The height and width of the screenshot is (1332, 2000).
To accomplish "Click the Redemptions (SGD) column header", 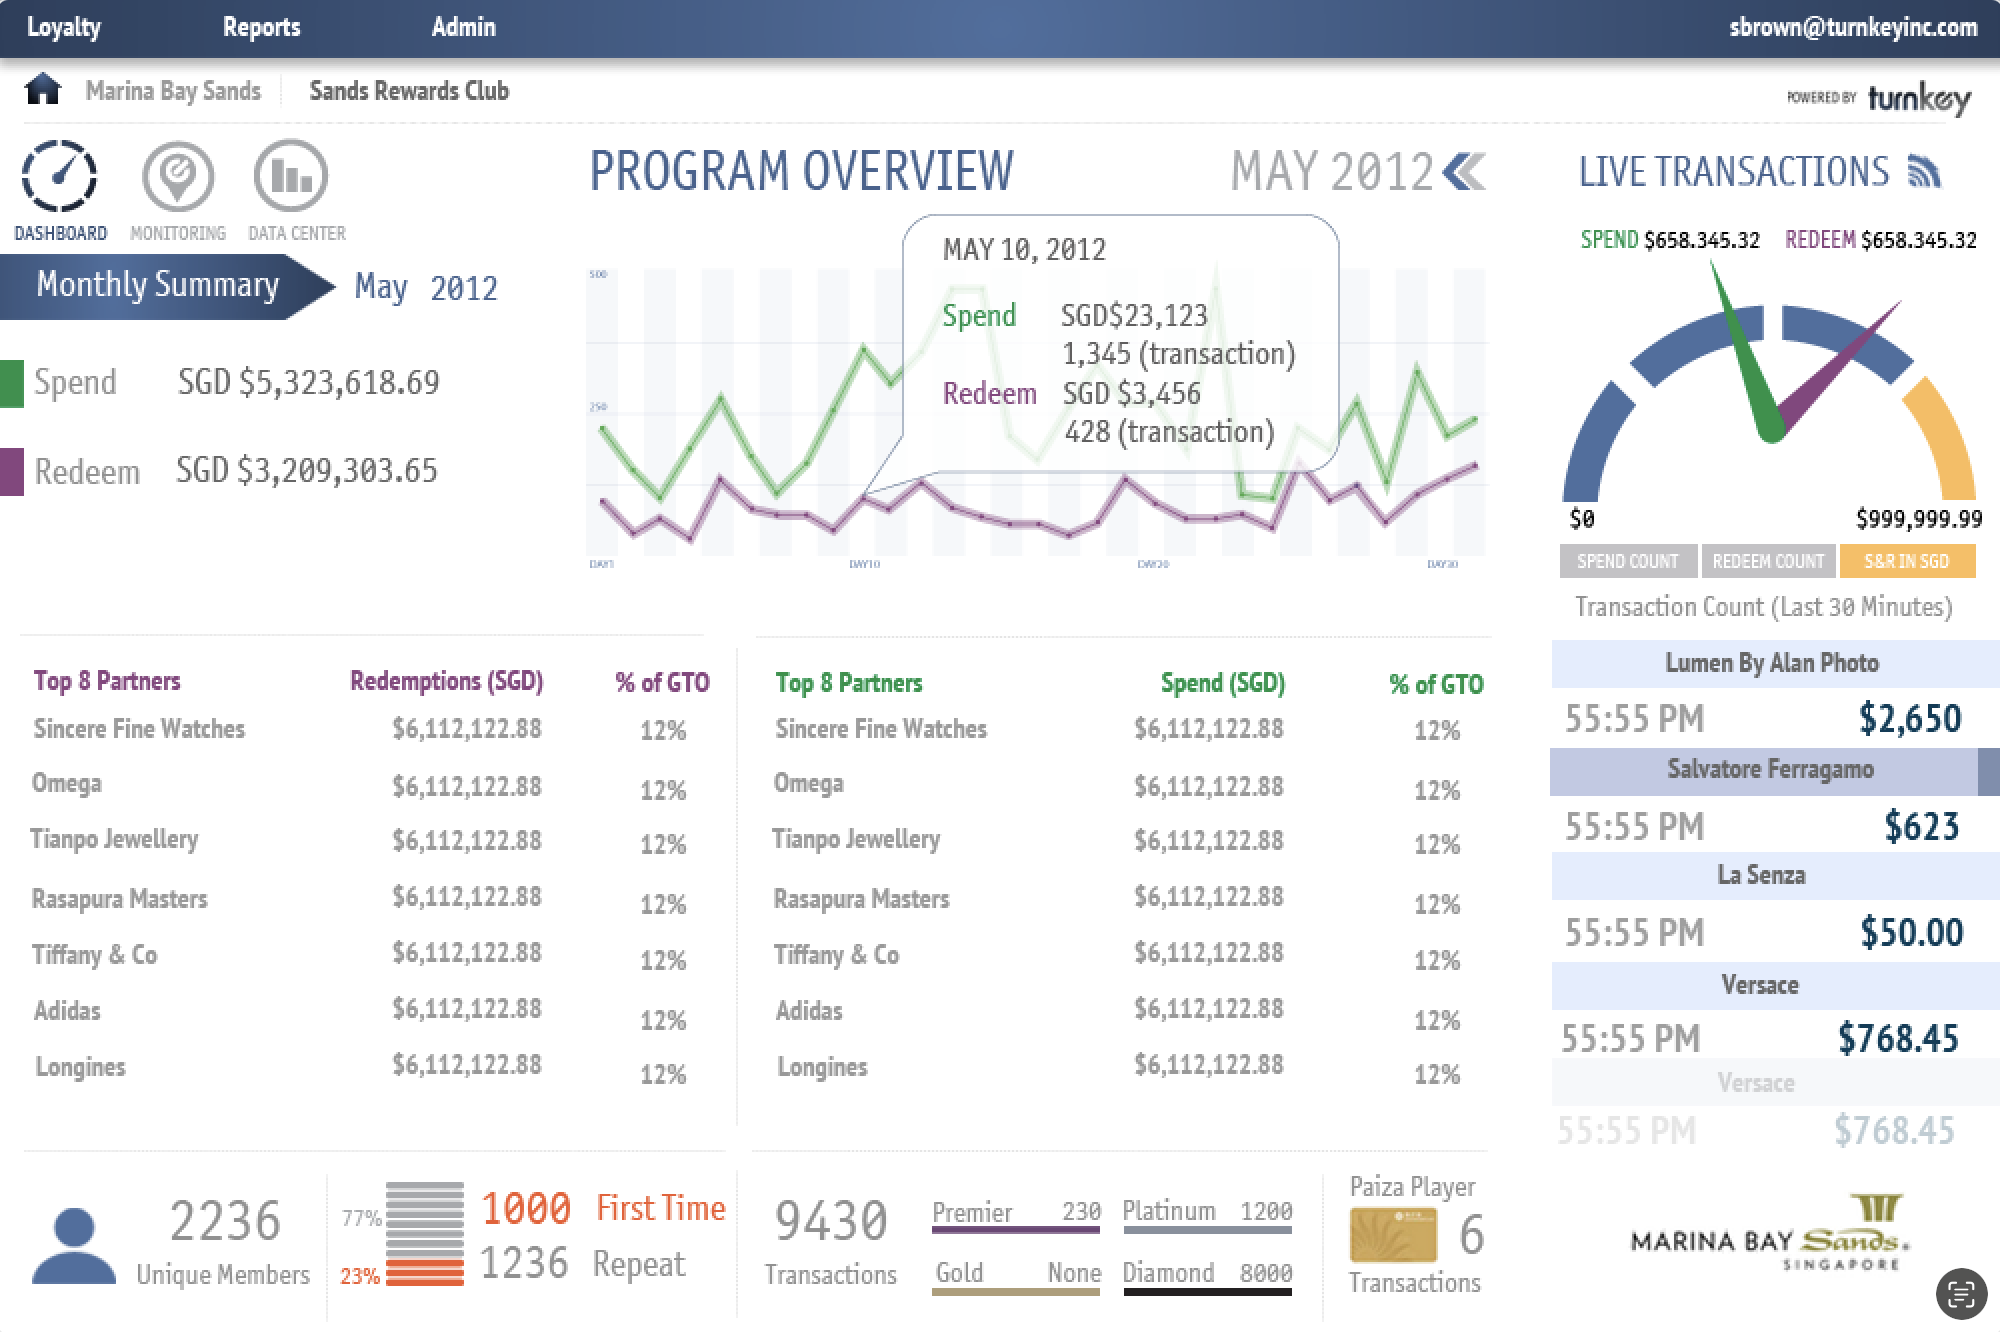I will [446, 682].
